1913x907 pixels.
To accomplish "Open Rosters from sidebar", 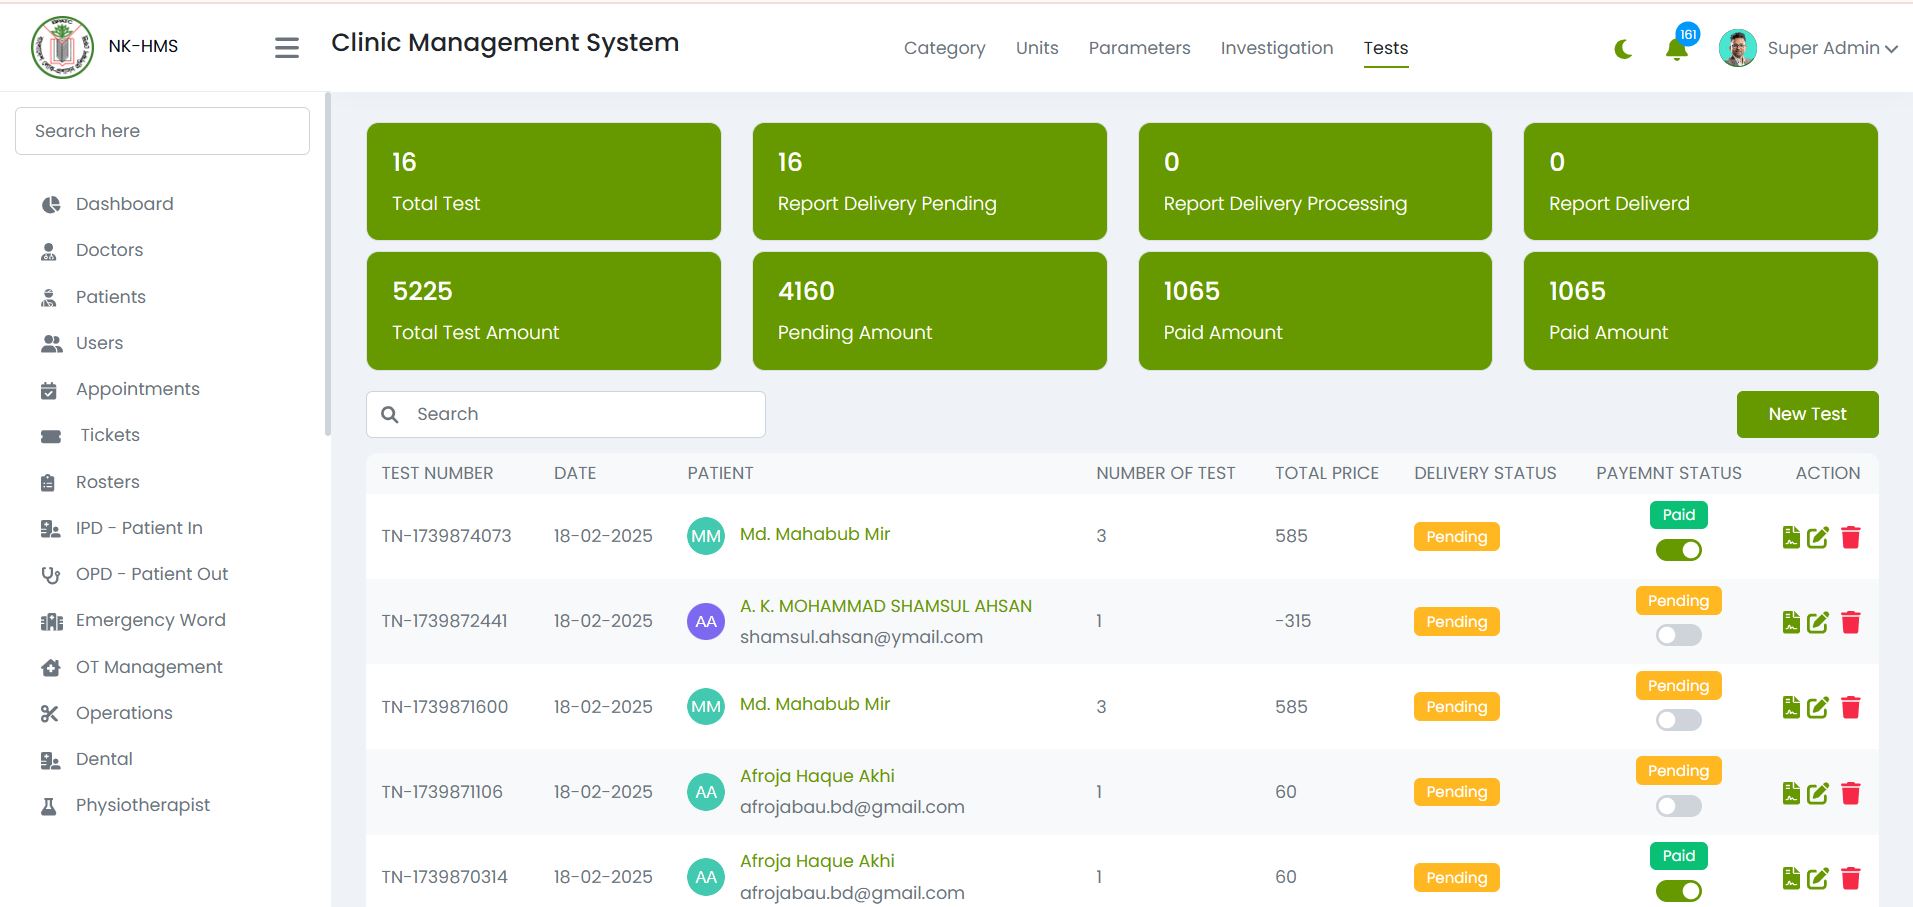I will coord(90,482).
